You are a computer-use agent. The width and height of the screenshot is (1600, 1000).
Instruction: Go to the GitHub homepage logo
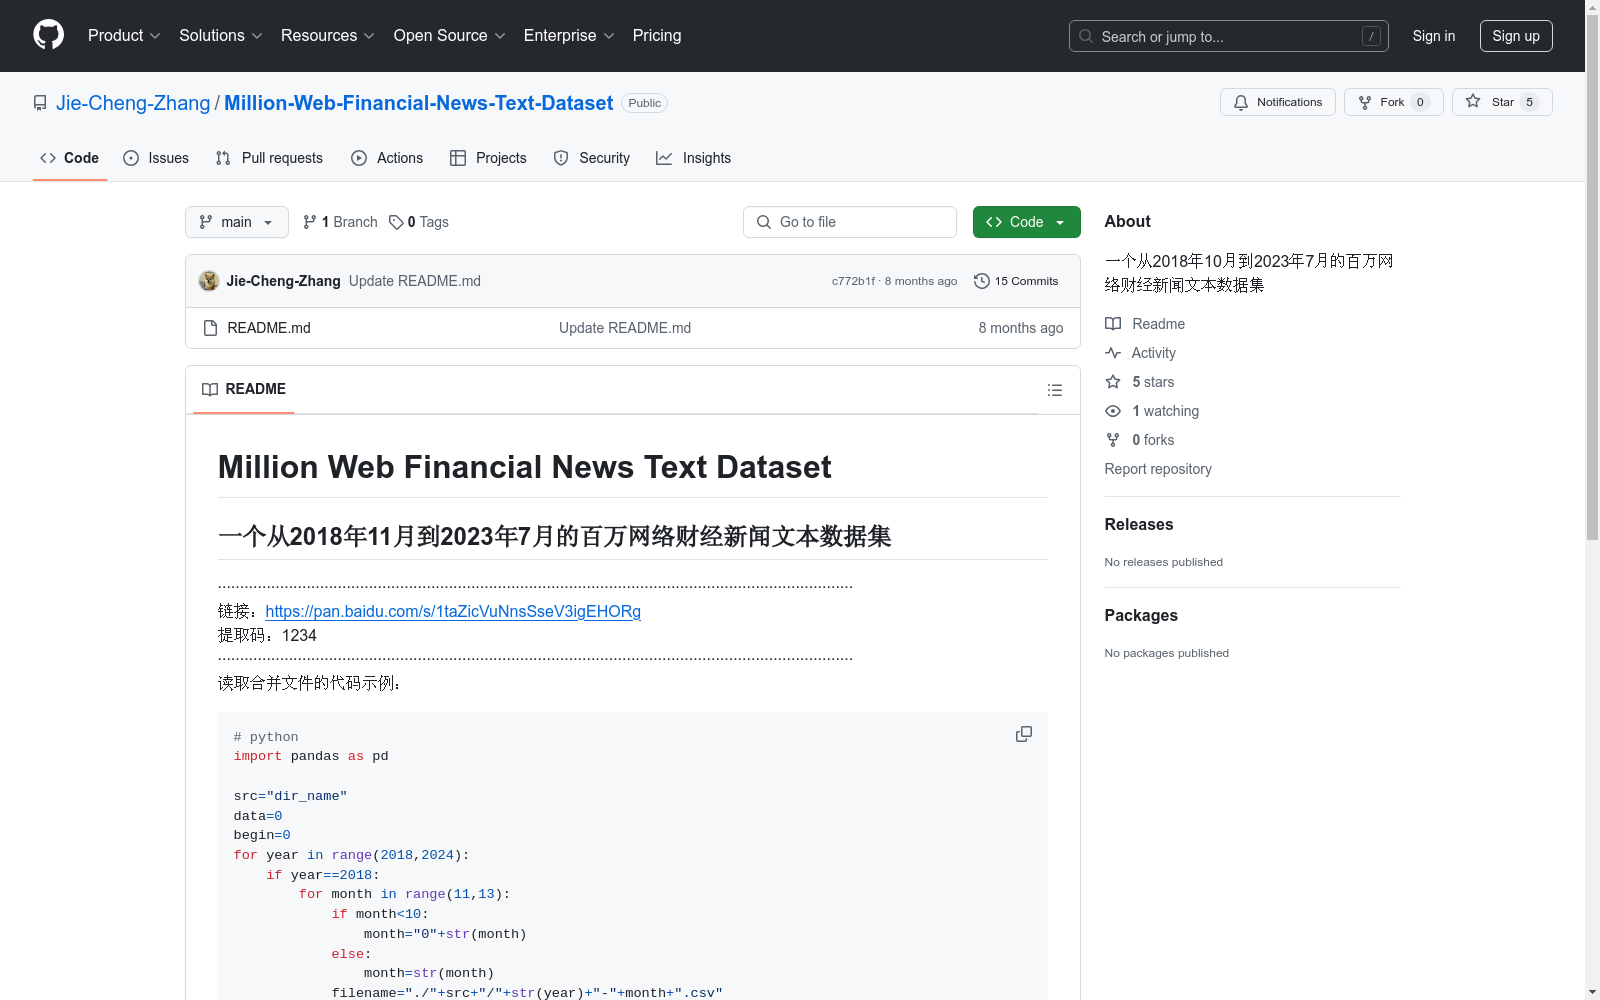coord(48,35)
